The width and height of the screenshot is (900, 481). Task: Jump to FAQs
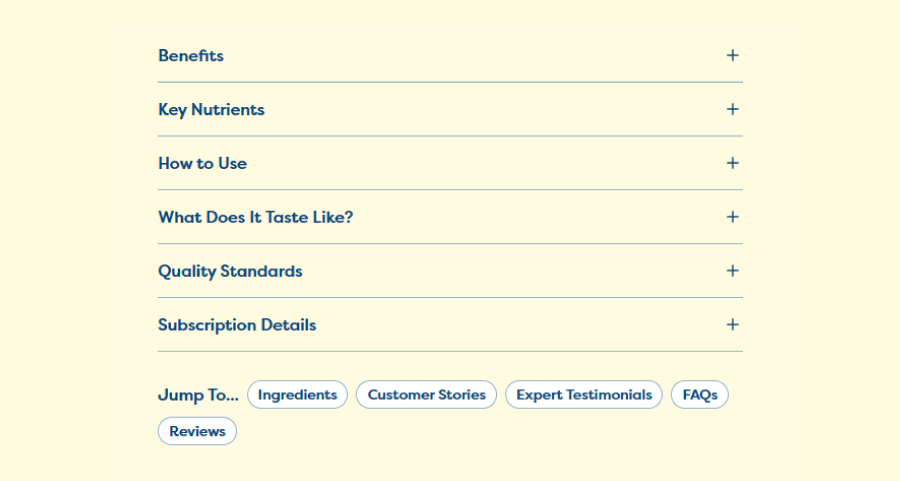(x=700, y=394)
